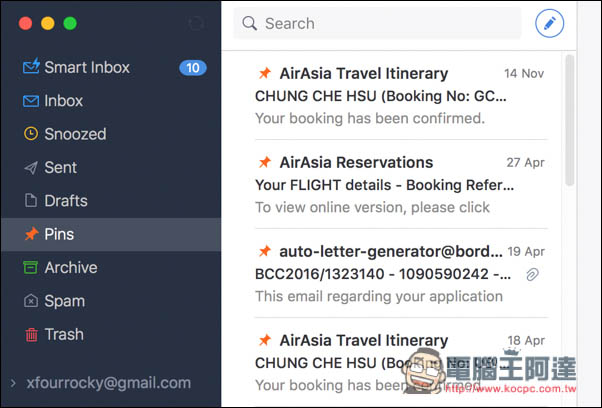Click the attachment paperclip on BCC2016 email

tap(533, 274)
